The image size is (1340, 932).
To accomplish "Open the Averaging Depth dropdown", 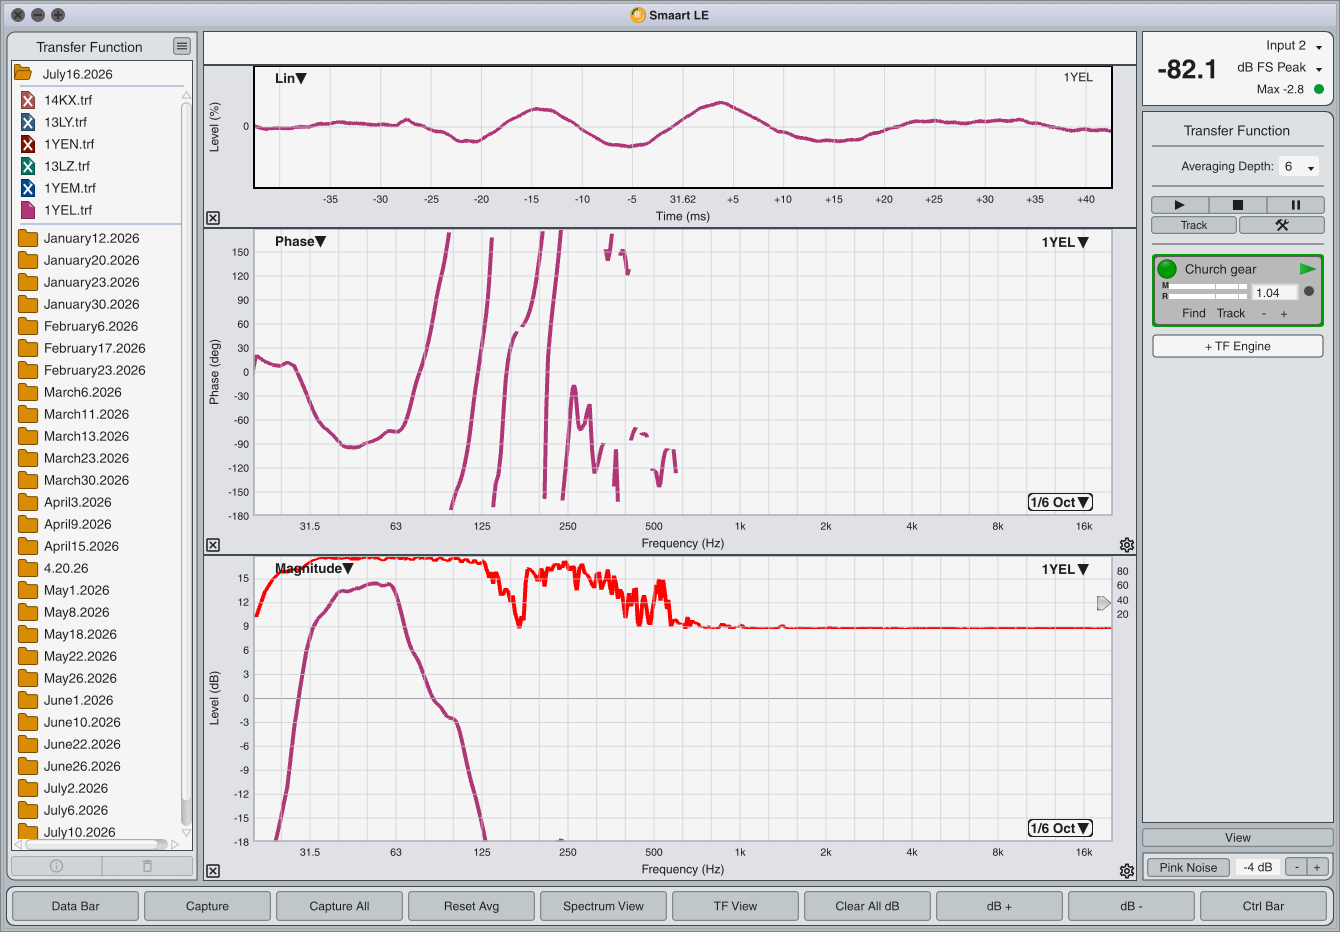I will [1299, 167].
